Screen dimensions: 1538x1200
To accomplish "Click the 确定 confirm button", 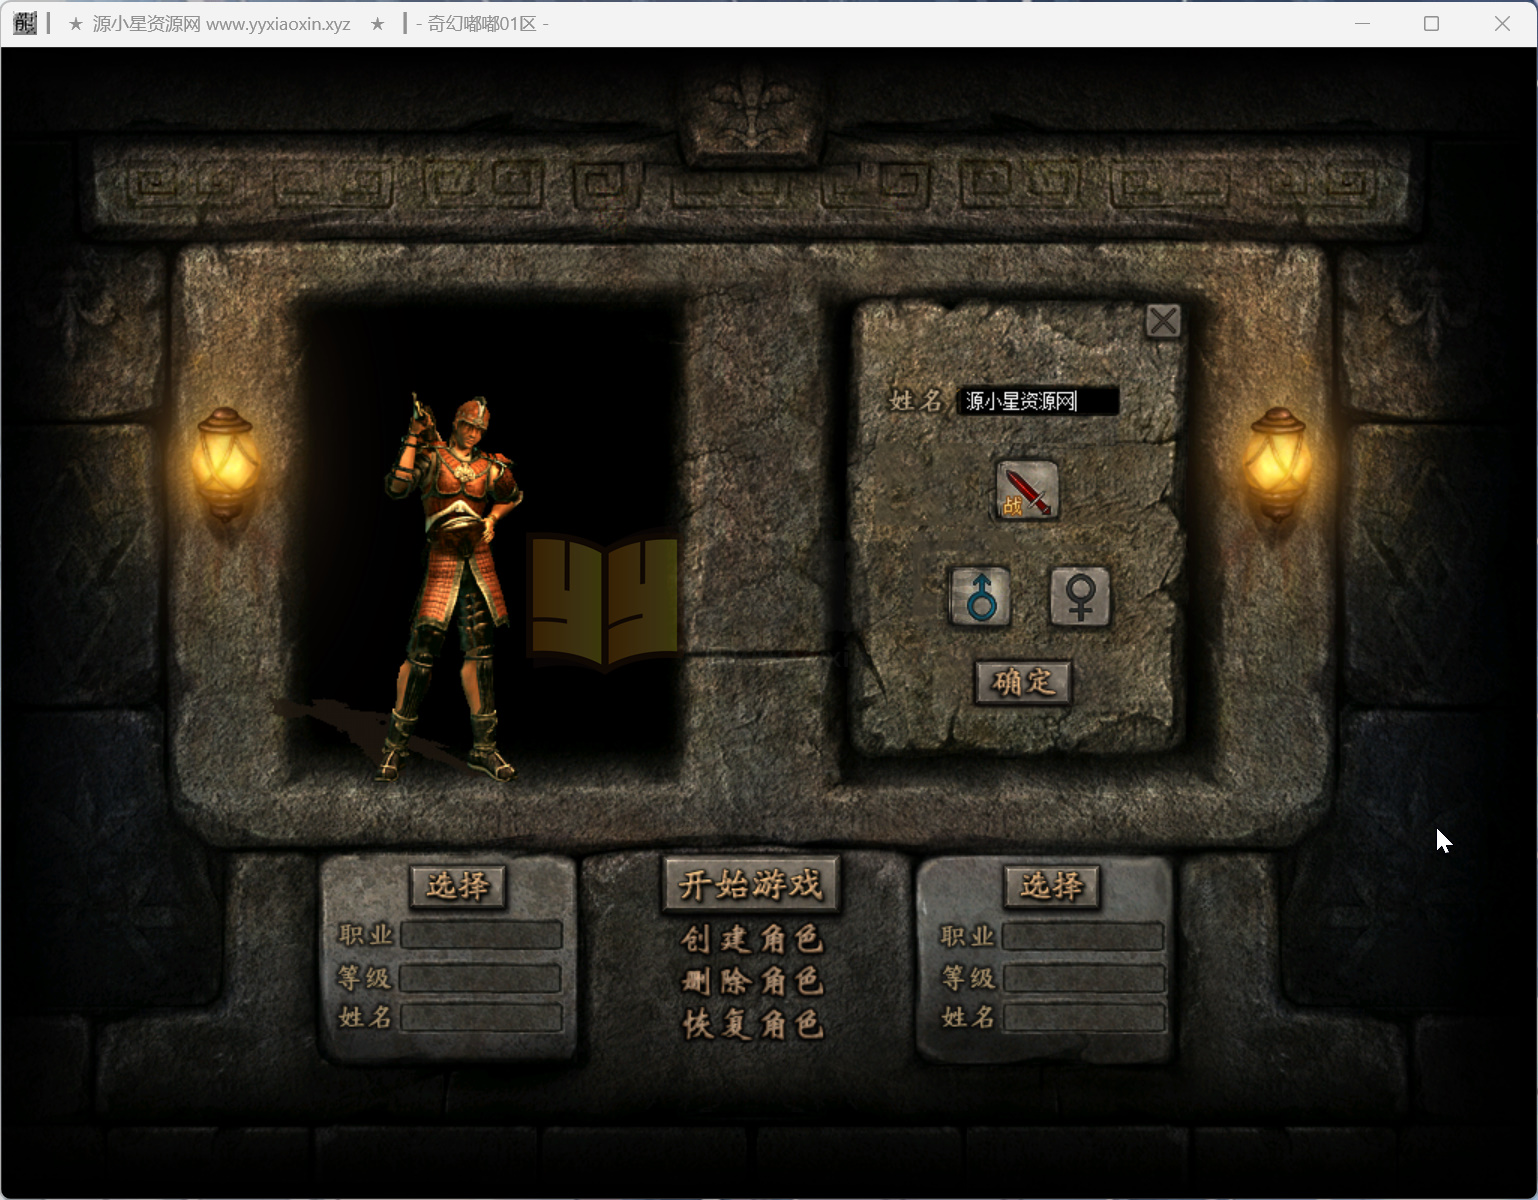I will pos(1023,683).
